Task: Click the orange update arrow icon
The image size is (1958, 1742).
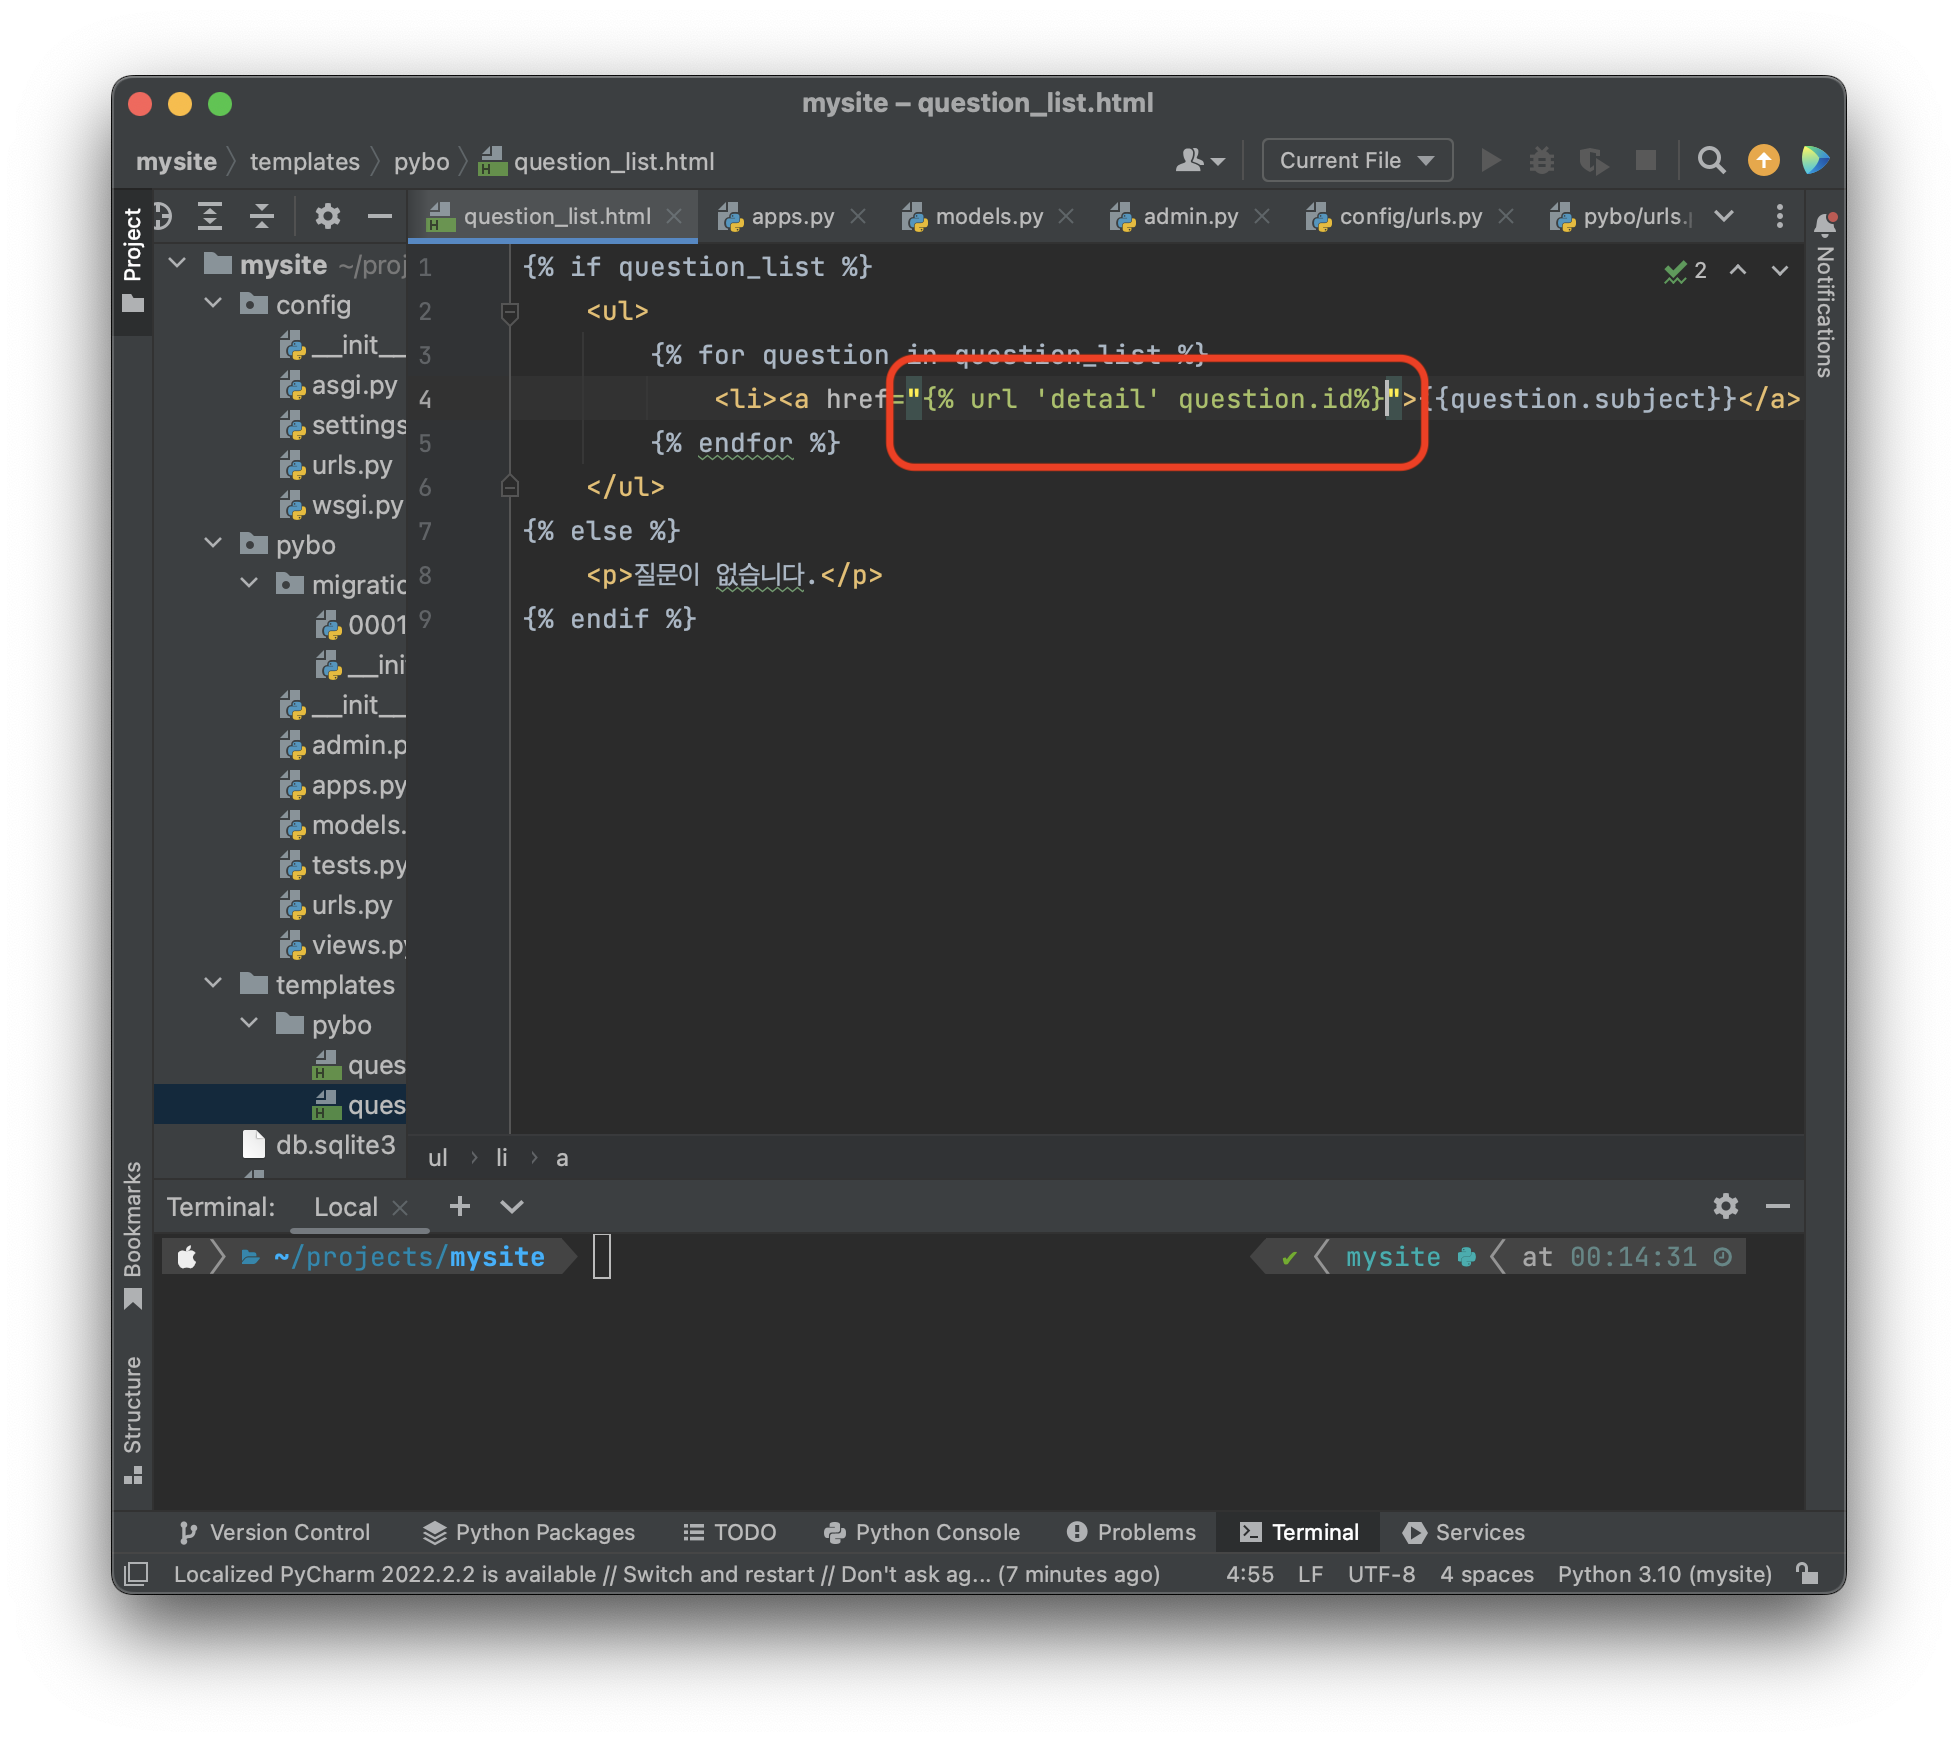Action: [1763, 161]
